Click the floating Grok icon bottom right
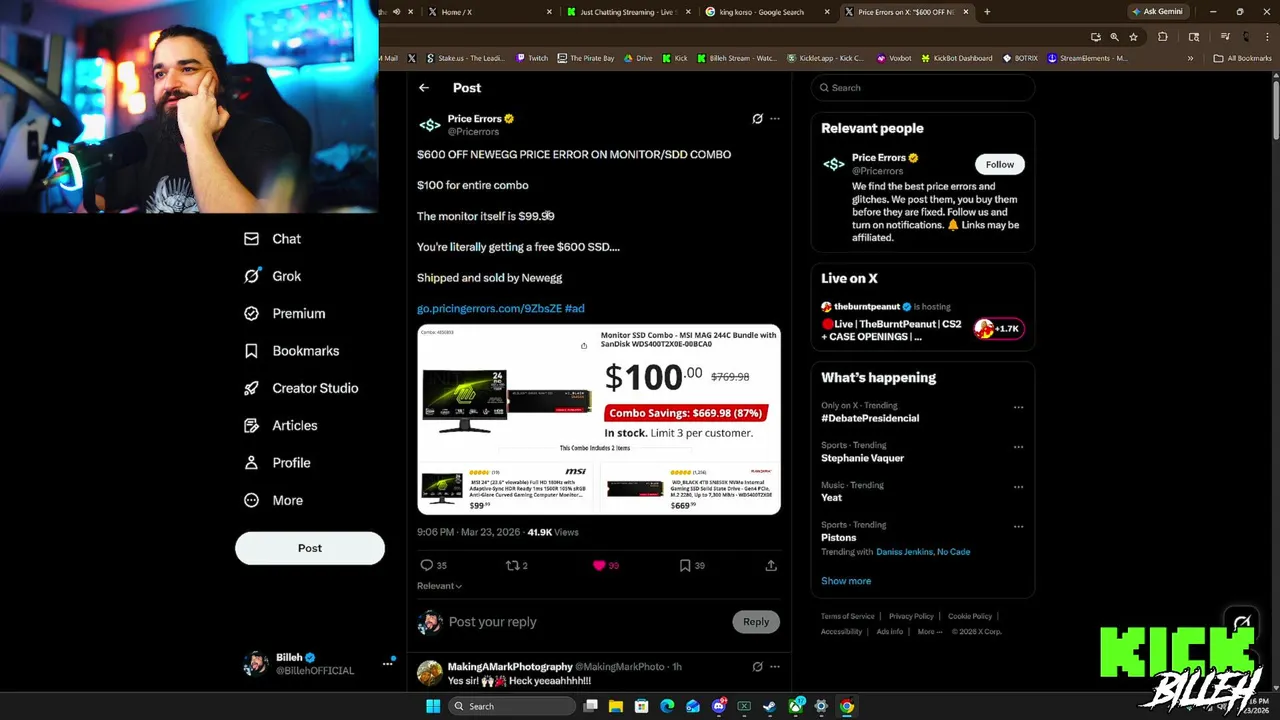The height and width of the screenshot is (720, 1280). (1241, 623)
